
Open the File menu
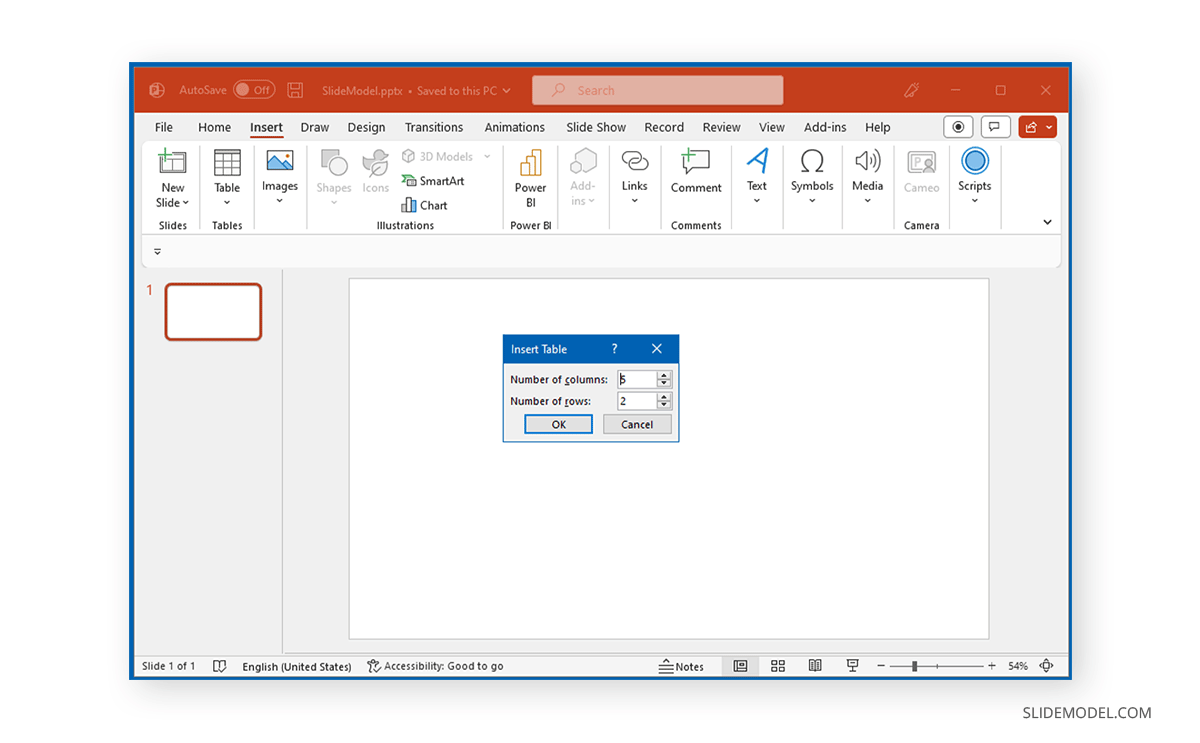pyautogui.click(x=164, y=127)
